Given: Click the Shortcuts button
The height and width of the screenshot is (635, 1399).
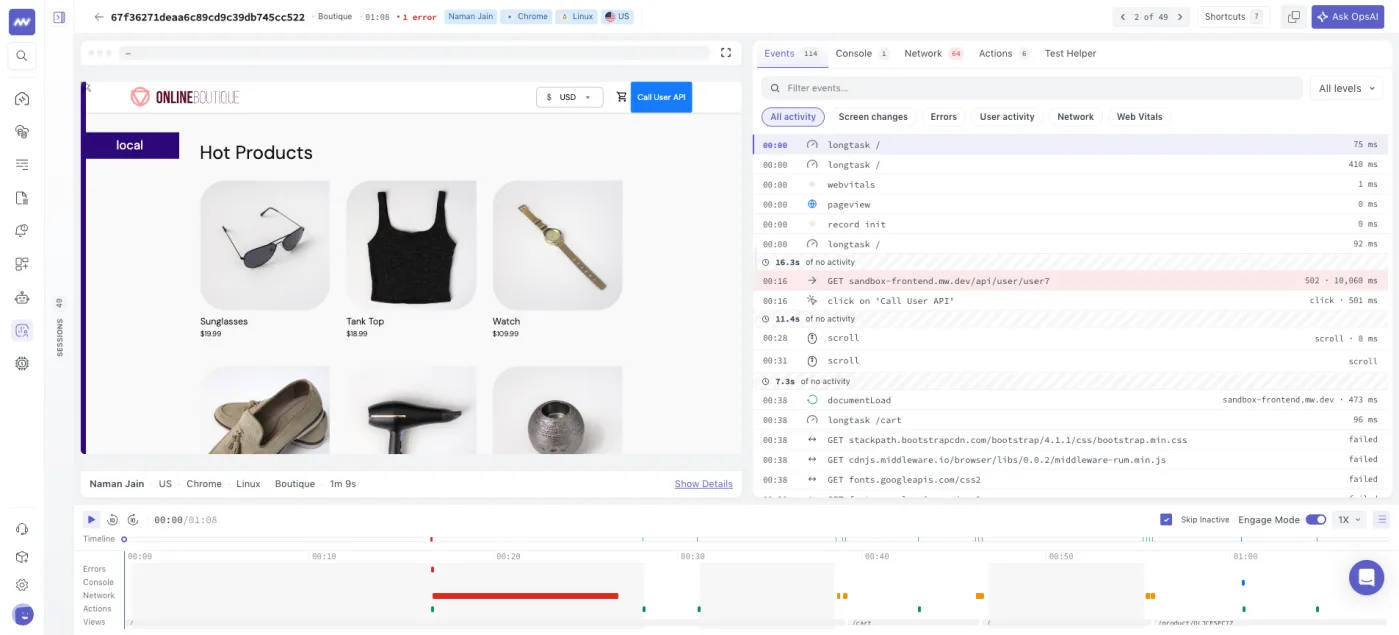Looking at the screenshot, I should (1232, 17).
